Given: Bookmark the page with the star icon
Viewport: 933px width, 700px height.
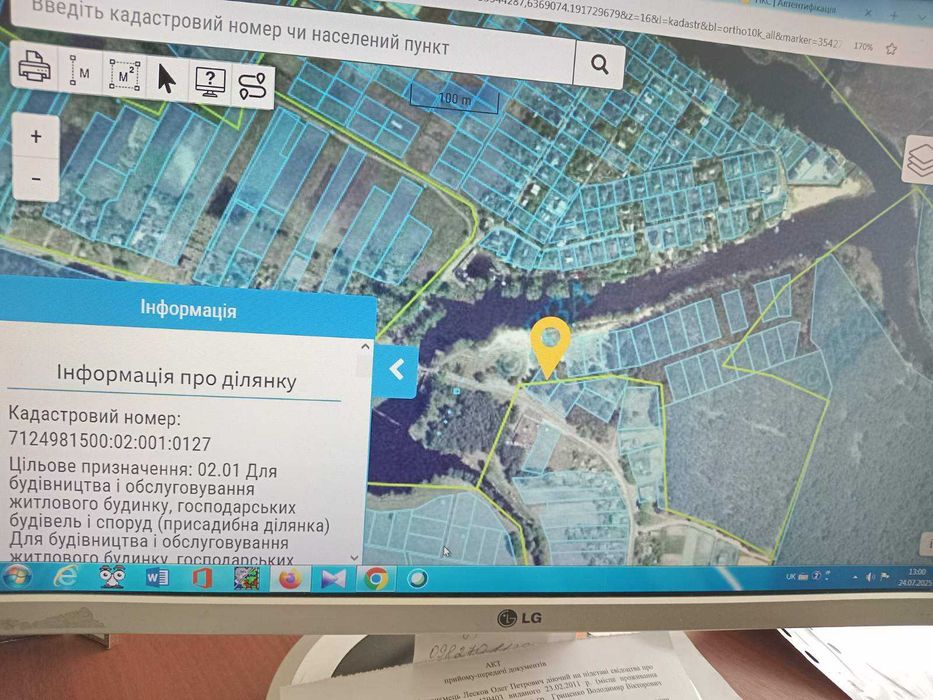Looking at the screenshot, I should [x=891, y=49].
